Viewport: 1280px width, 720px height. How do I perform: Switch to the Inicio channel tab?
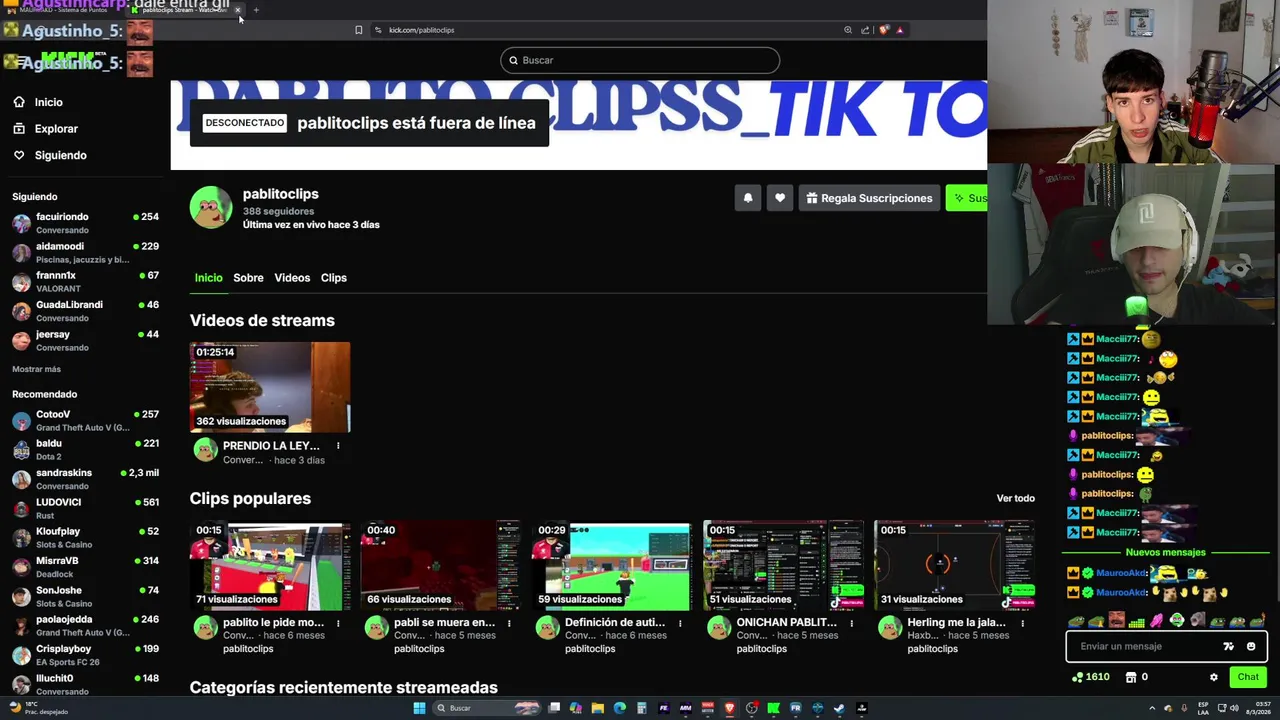pos(208,278)
